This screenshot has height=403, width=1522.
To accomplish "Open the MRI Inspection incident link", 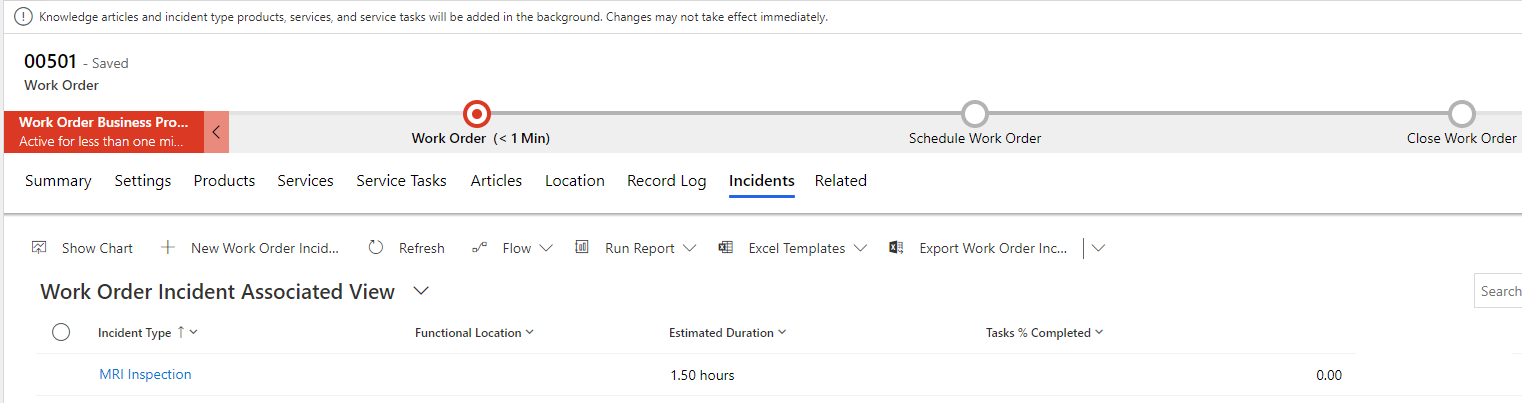I will tap(145, 375).
